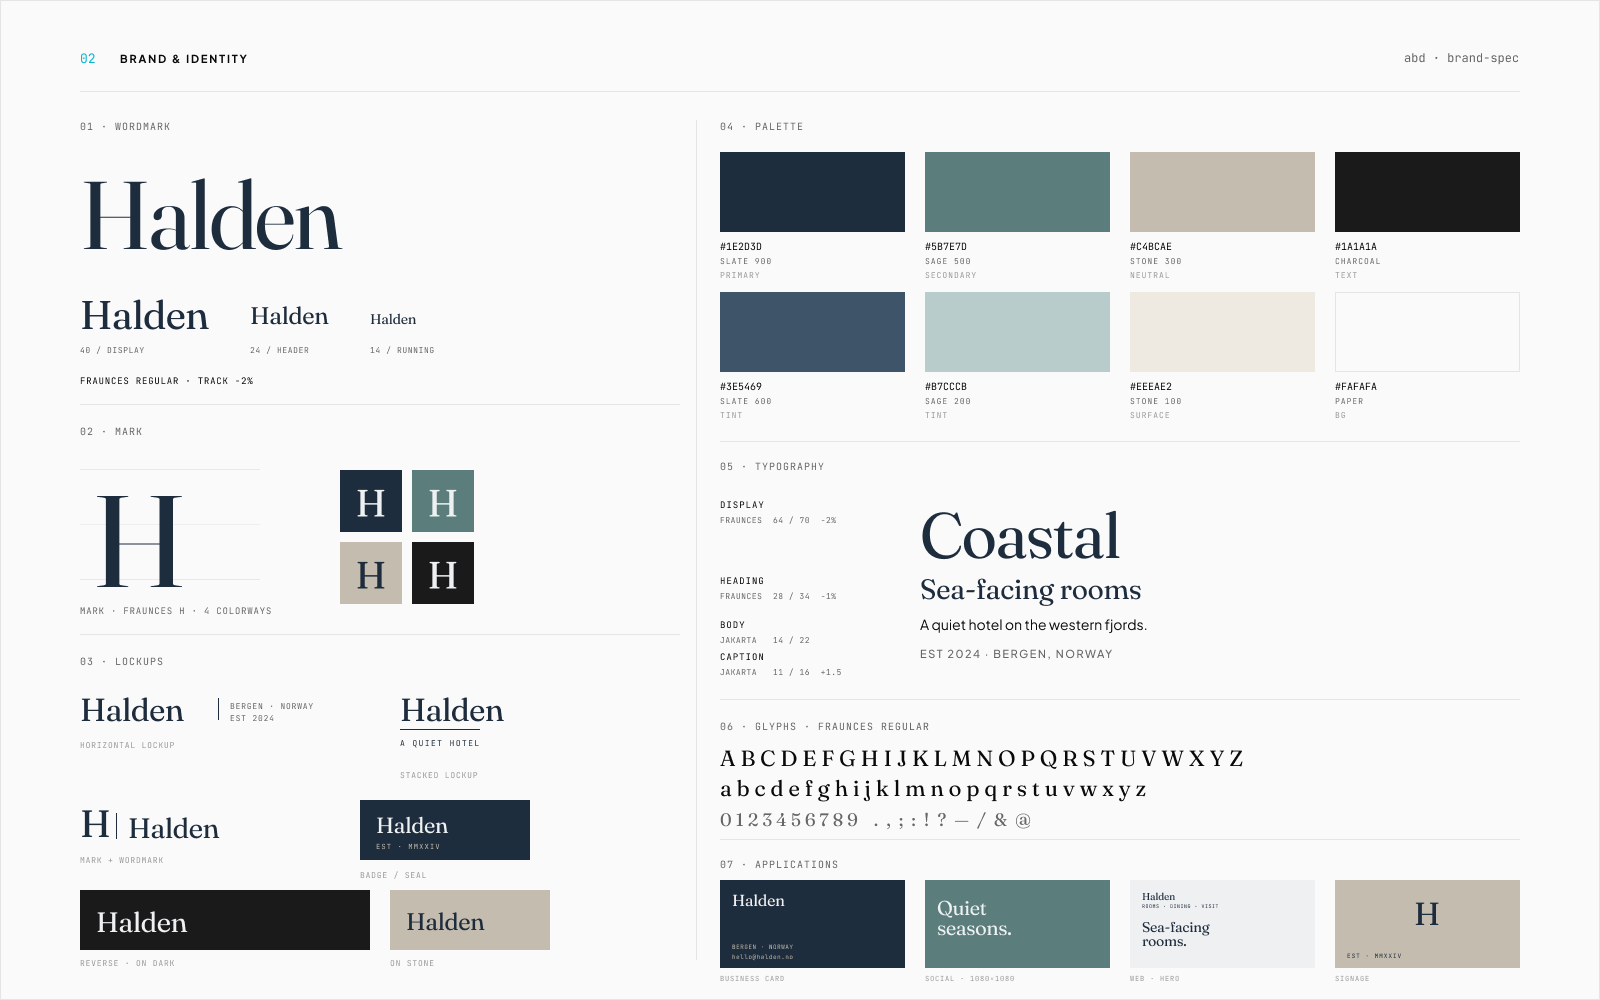1600x1000 pixels.
Task: Click the 'EST 2024 · BERGEN, NORWAY' caption
Action: click(1016, 654)
